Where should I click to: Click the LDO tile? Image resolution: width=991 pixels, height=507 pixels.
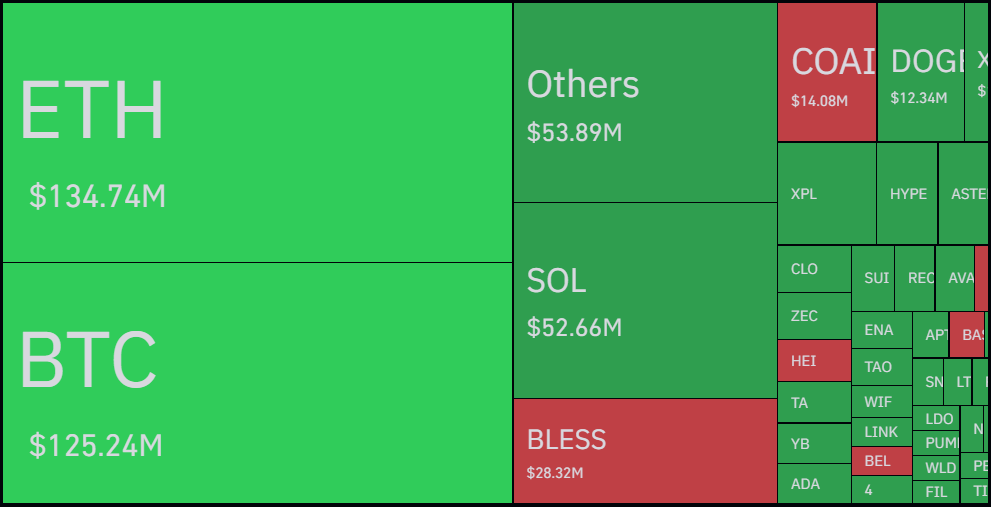pyautogui.click(x=939, y=419)
